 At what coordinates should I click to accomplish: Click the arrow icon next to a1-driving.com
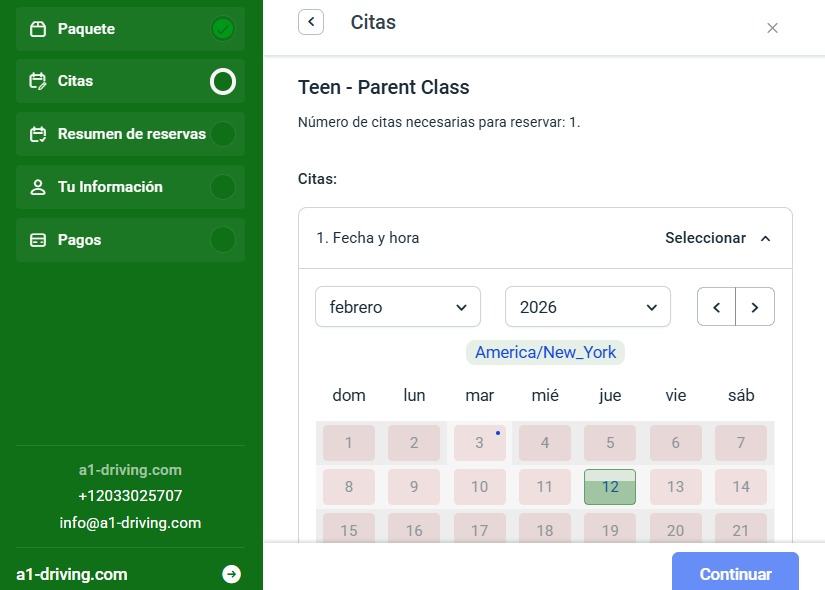[231, 574]
